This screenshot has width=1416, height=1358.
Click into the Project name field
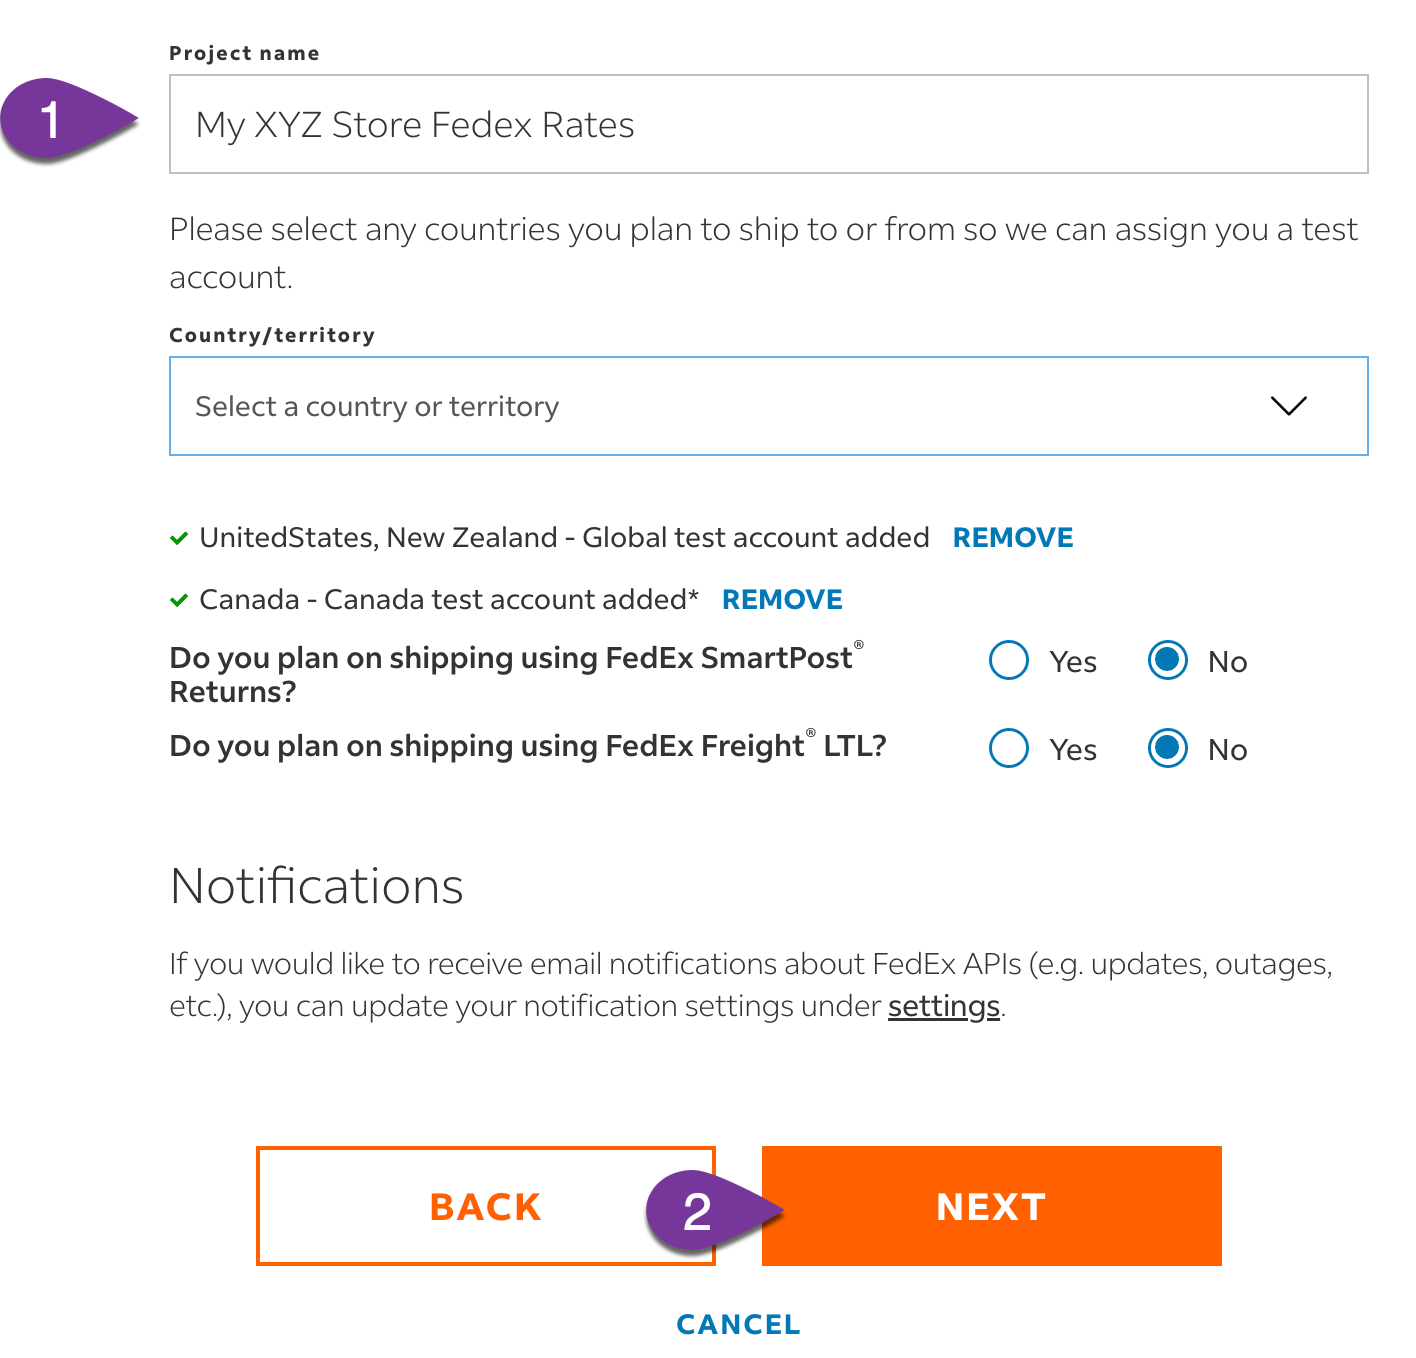pyautogui.click(x=768, y=124)
